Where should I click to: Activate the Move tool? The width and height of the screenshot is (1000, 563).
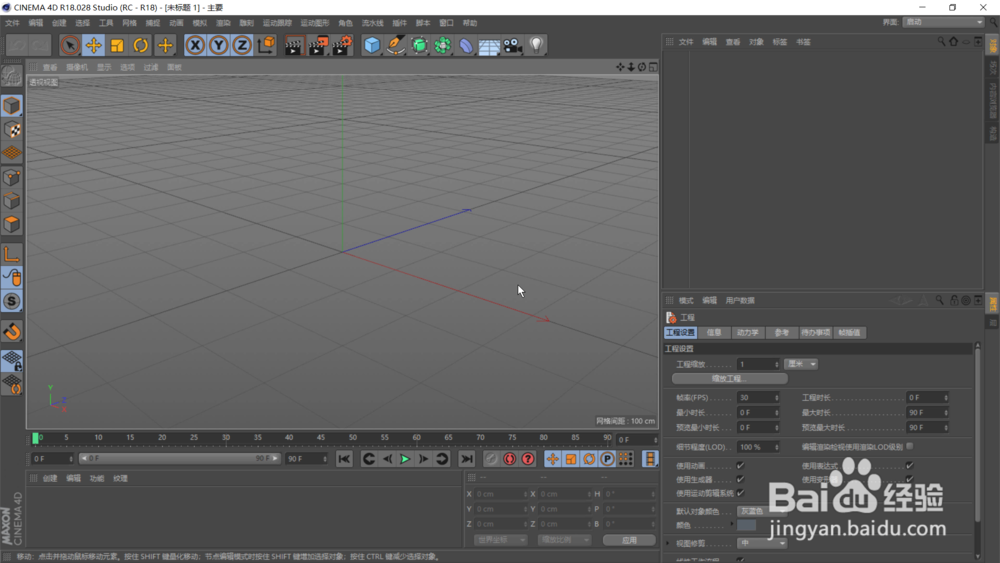pos(94,45)
